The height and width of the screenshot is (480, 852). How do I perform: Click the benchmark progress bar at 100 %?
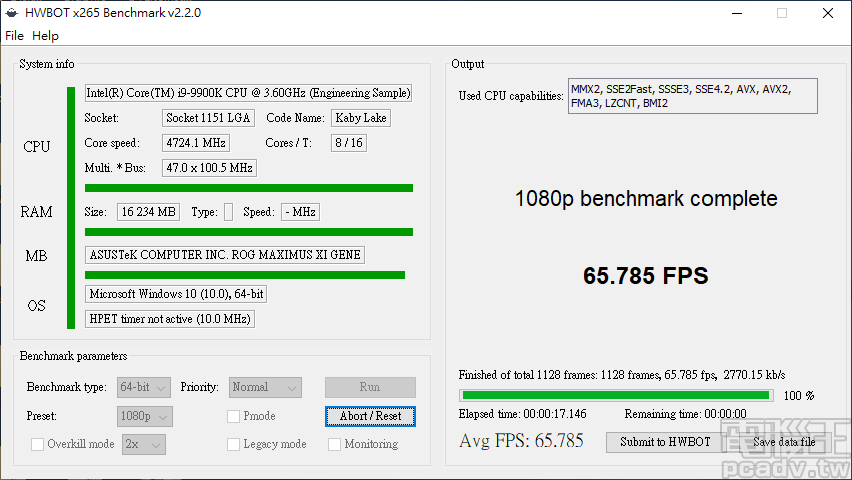tap(616, 395)
